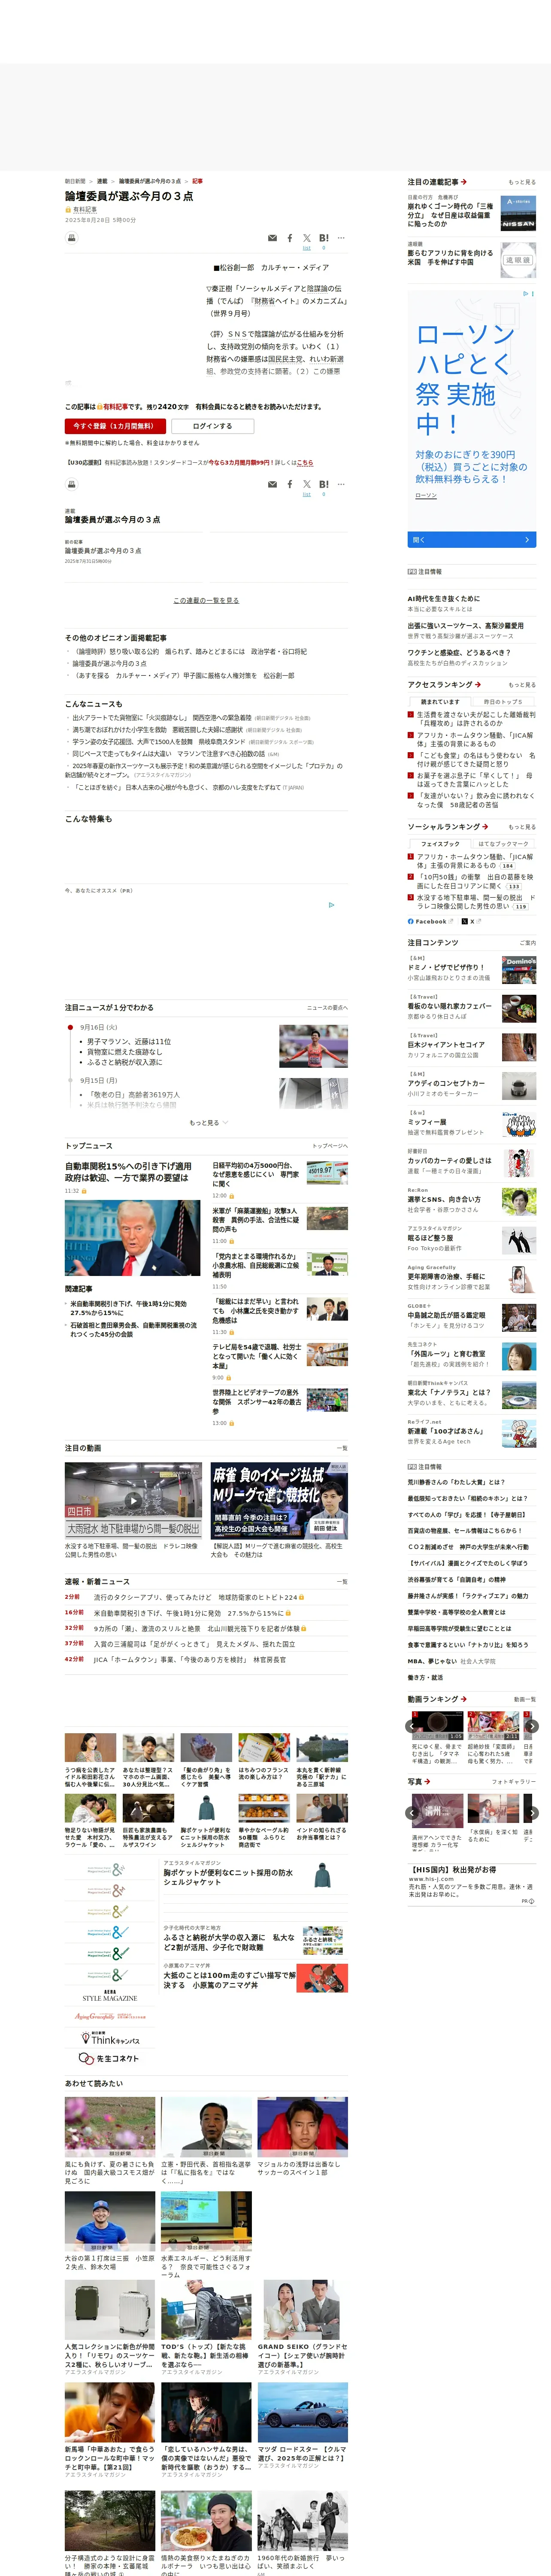Click red arrow beside ソーシャルランキング heading

(x=485, y=826)
